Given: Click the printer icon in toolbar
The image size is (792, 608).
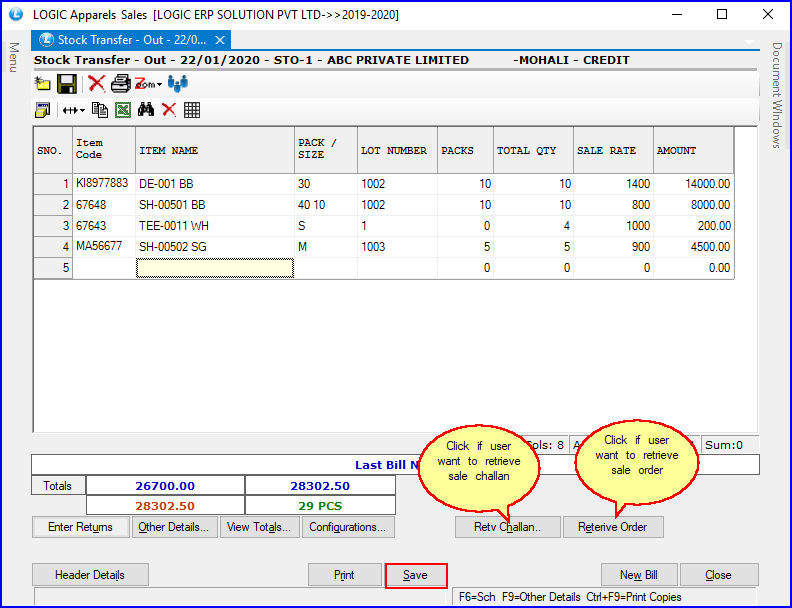Looking at the screenshot, I should point(120,83).
